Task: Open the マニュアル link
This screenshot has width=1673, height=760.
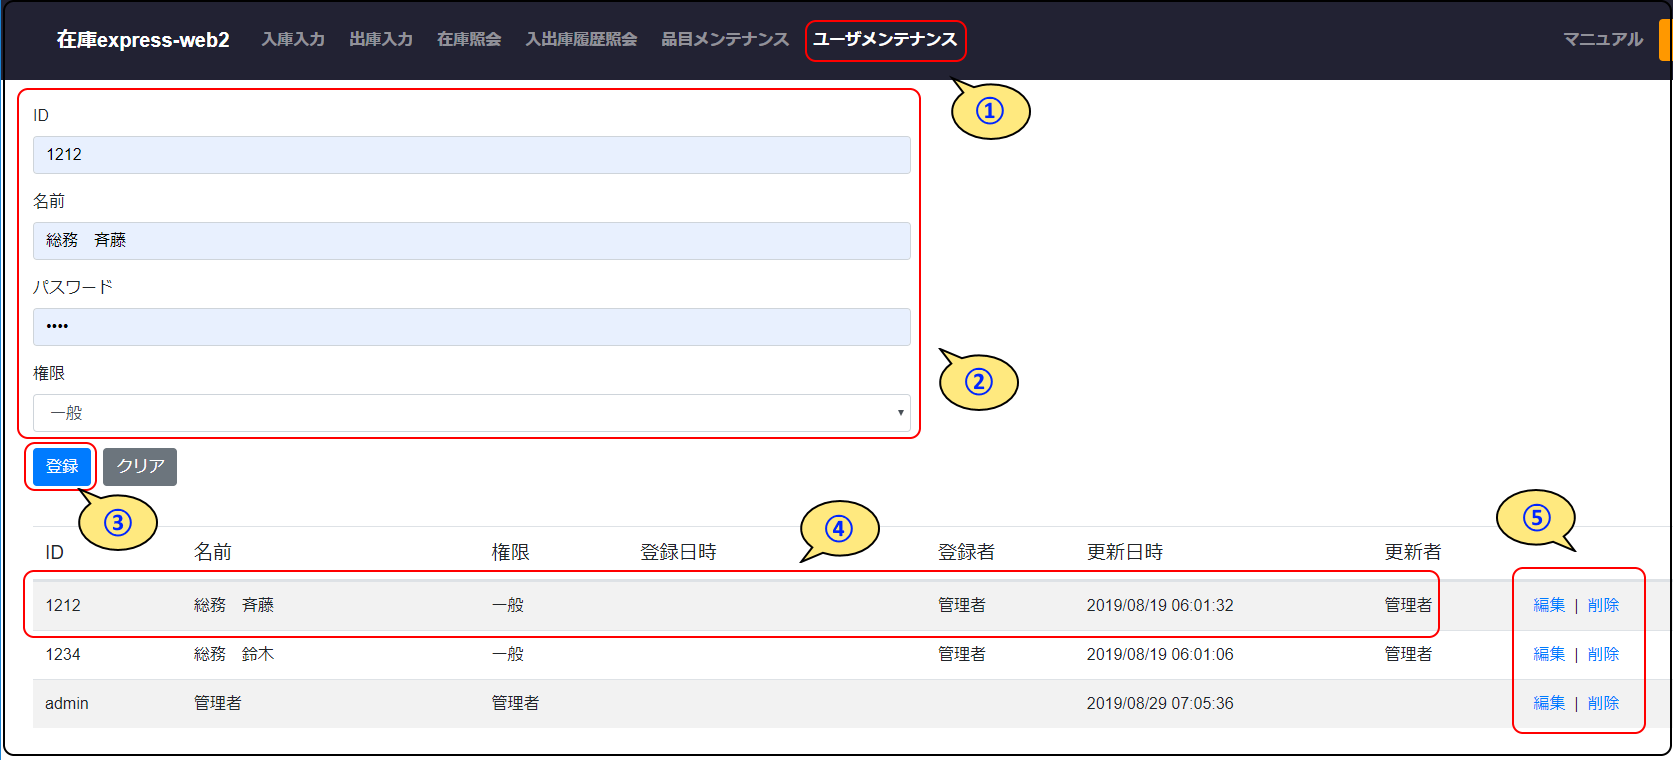Action: (1602, 39)
